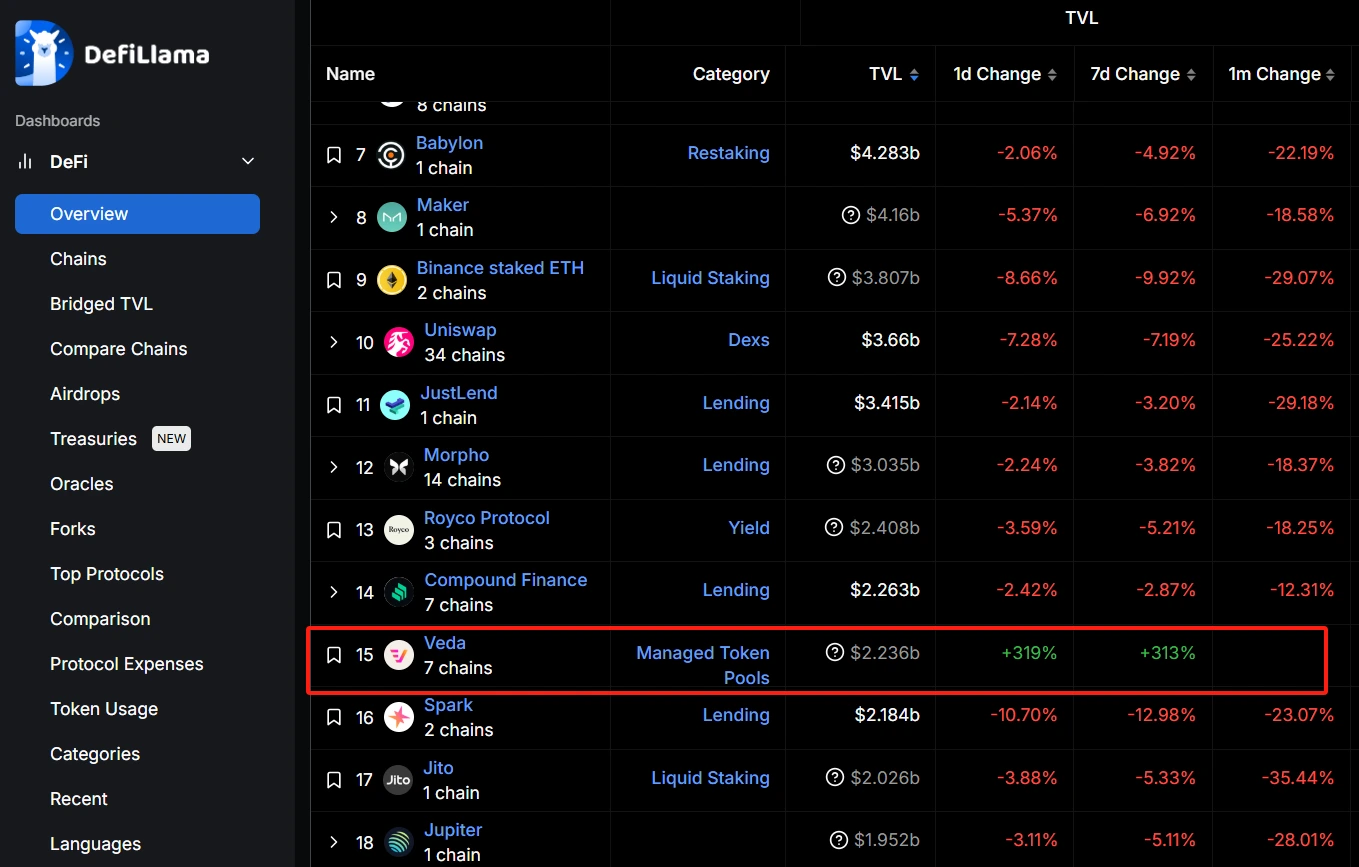Open the Oracles page
This screenshot has width=1359, height=867.
(x=82, y=484)
